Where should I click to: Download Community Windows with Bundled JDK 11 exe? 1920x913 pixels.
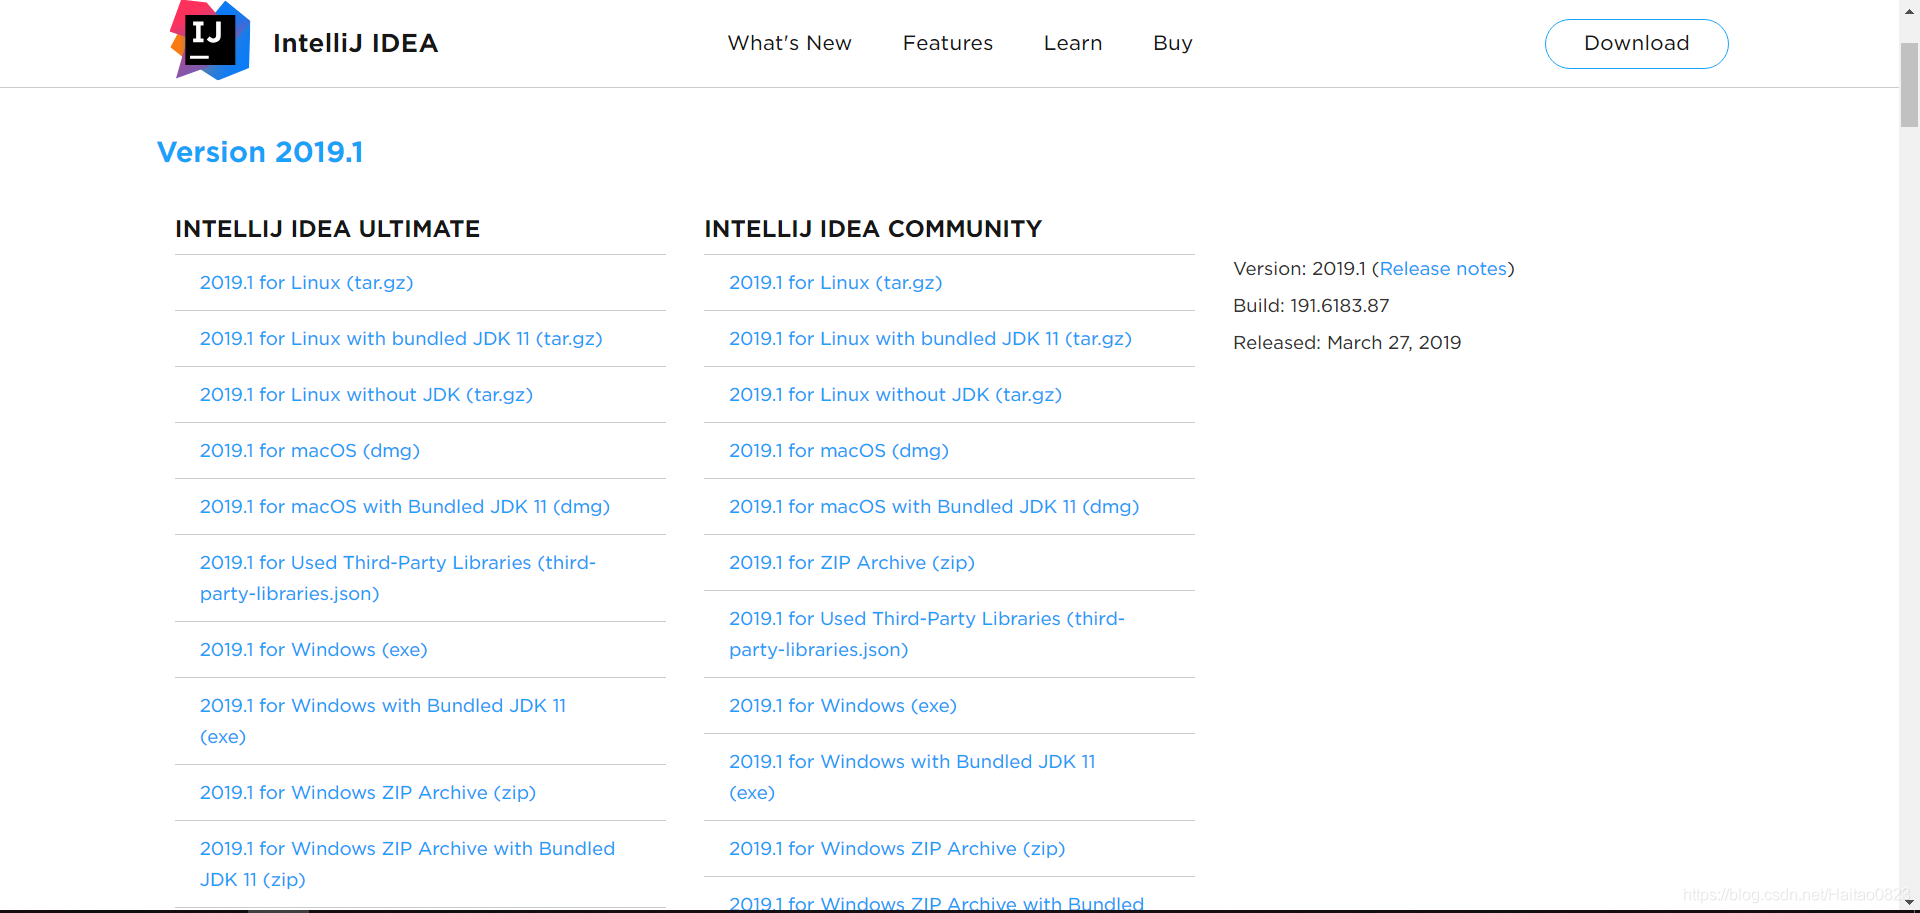911,777
